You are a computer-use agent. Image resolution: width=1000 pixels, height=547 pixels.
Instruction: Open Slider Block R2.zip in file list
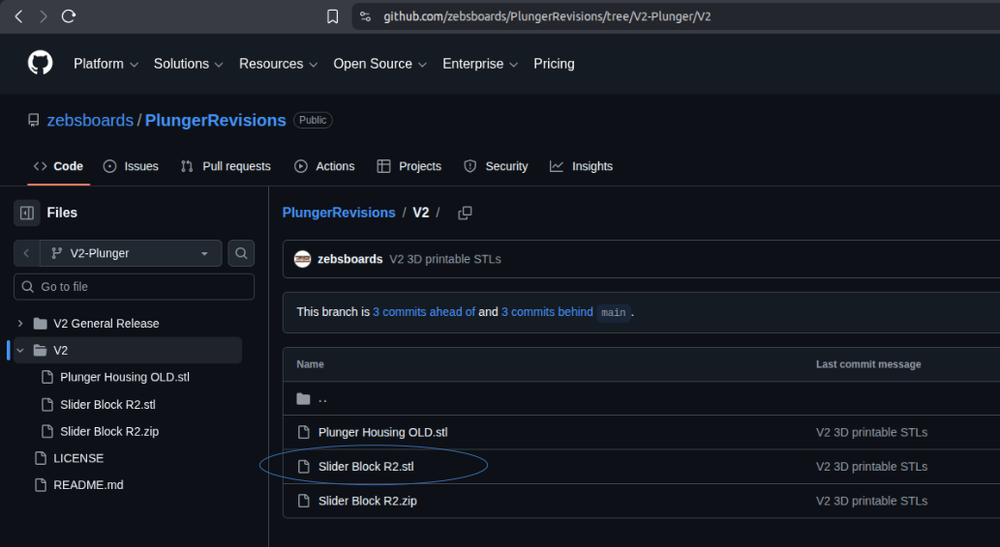click(x=367, y=501)
